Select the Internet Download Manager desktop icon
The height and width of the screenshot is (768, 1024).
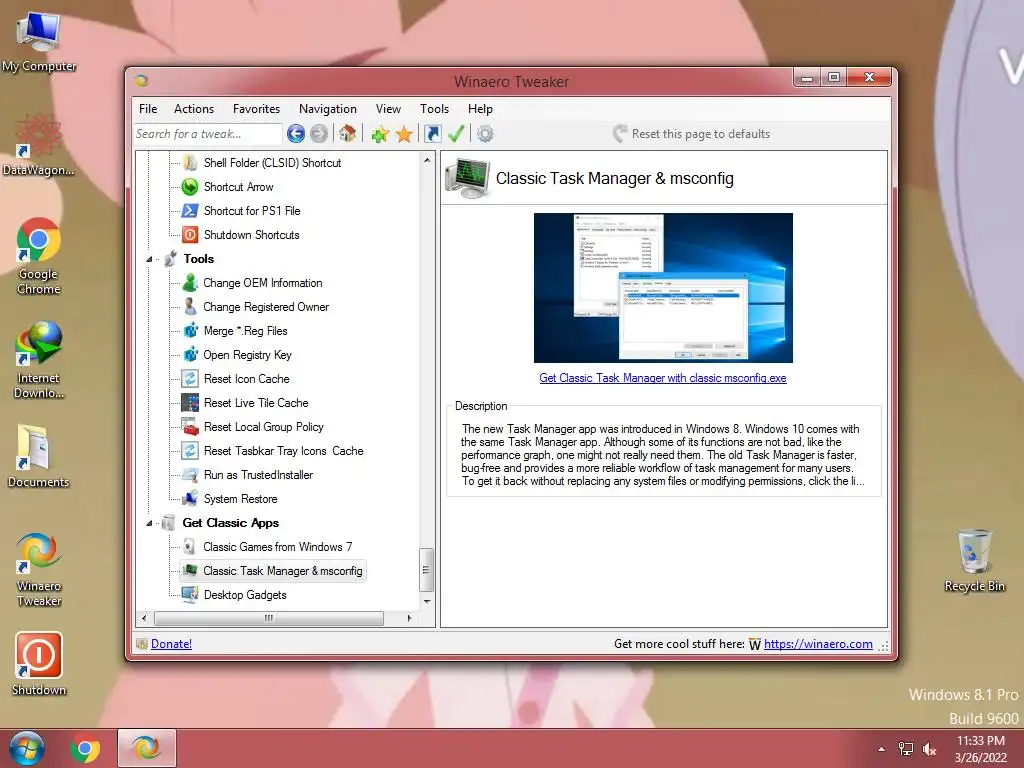39,360
